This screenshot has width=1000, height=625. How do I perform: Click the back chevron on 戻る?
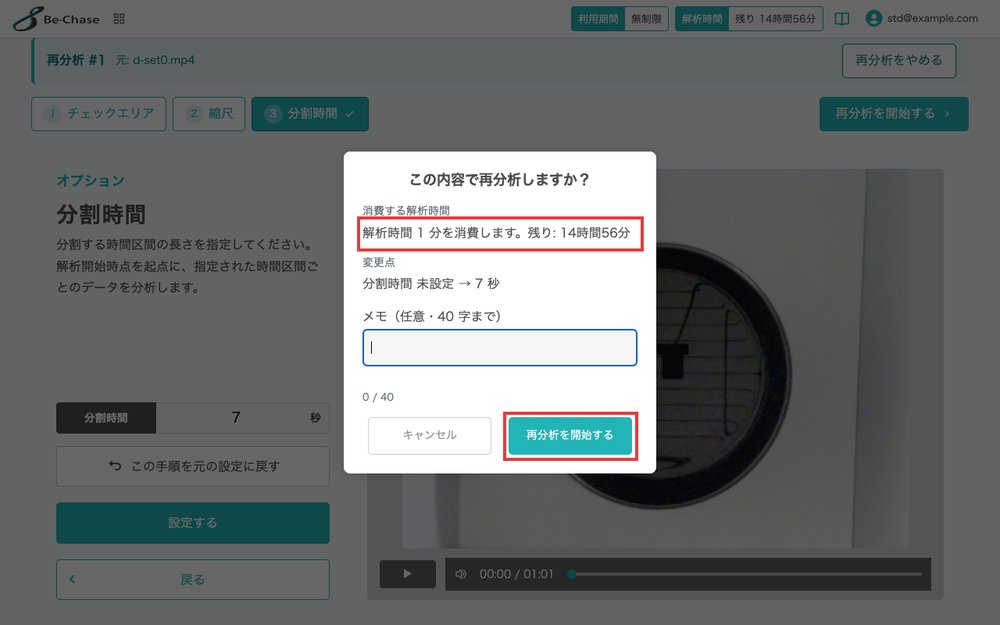pos(72,579)
